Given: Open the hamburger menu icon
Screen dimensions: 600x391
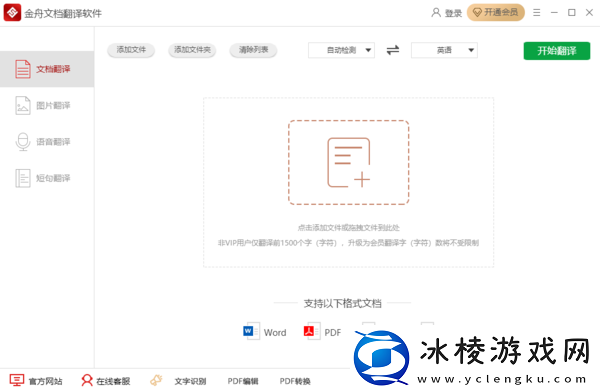Looking at the screenshot, I should (x=537, y=13).
